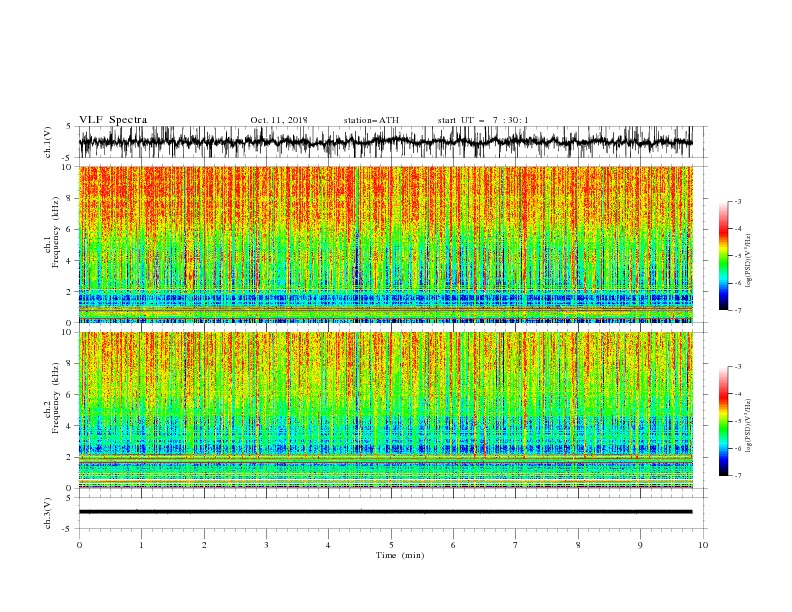Image resolution: width=792 pixels, height=612 pixels.
Task: Click the "VLF Spectra" plot title
Action: pos(113,120)
